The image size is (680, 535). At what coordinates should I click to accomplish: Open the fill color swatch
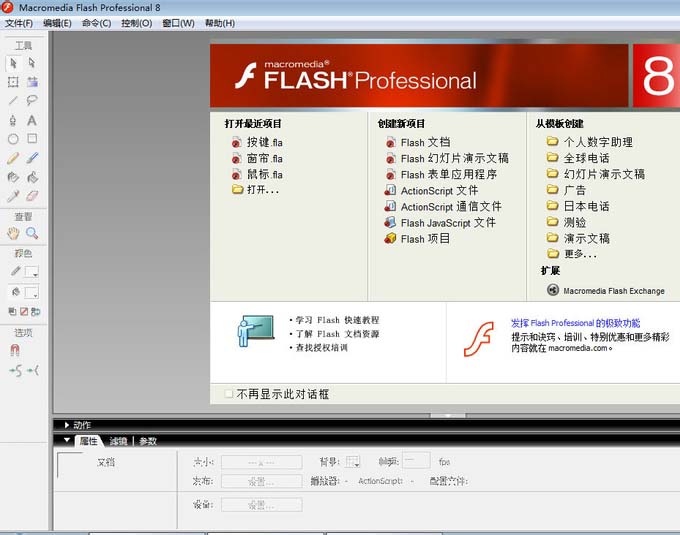click(31, 293)
